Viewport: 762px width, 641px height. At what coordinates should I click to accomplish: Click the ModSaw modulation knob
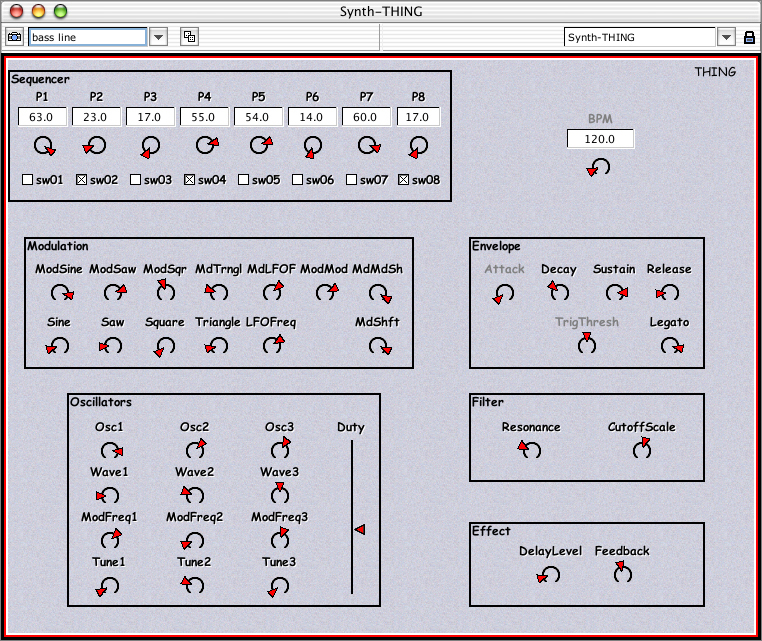[115, 292]
